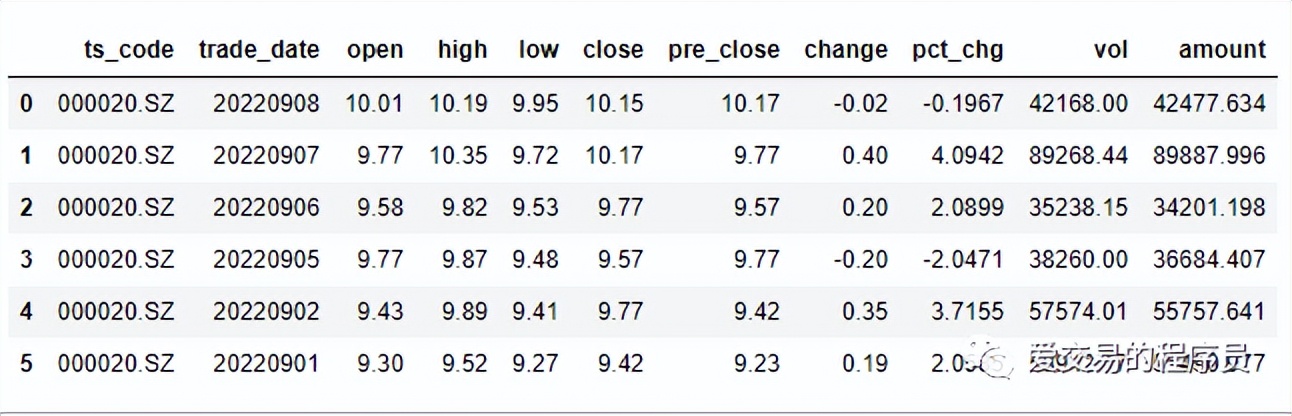Click the ts_code column header
Screen dimensions: 1292x416
click(x=129, y=50)
